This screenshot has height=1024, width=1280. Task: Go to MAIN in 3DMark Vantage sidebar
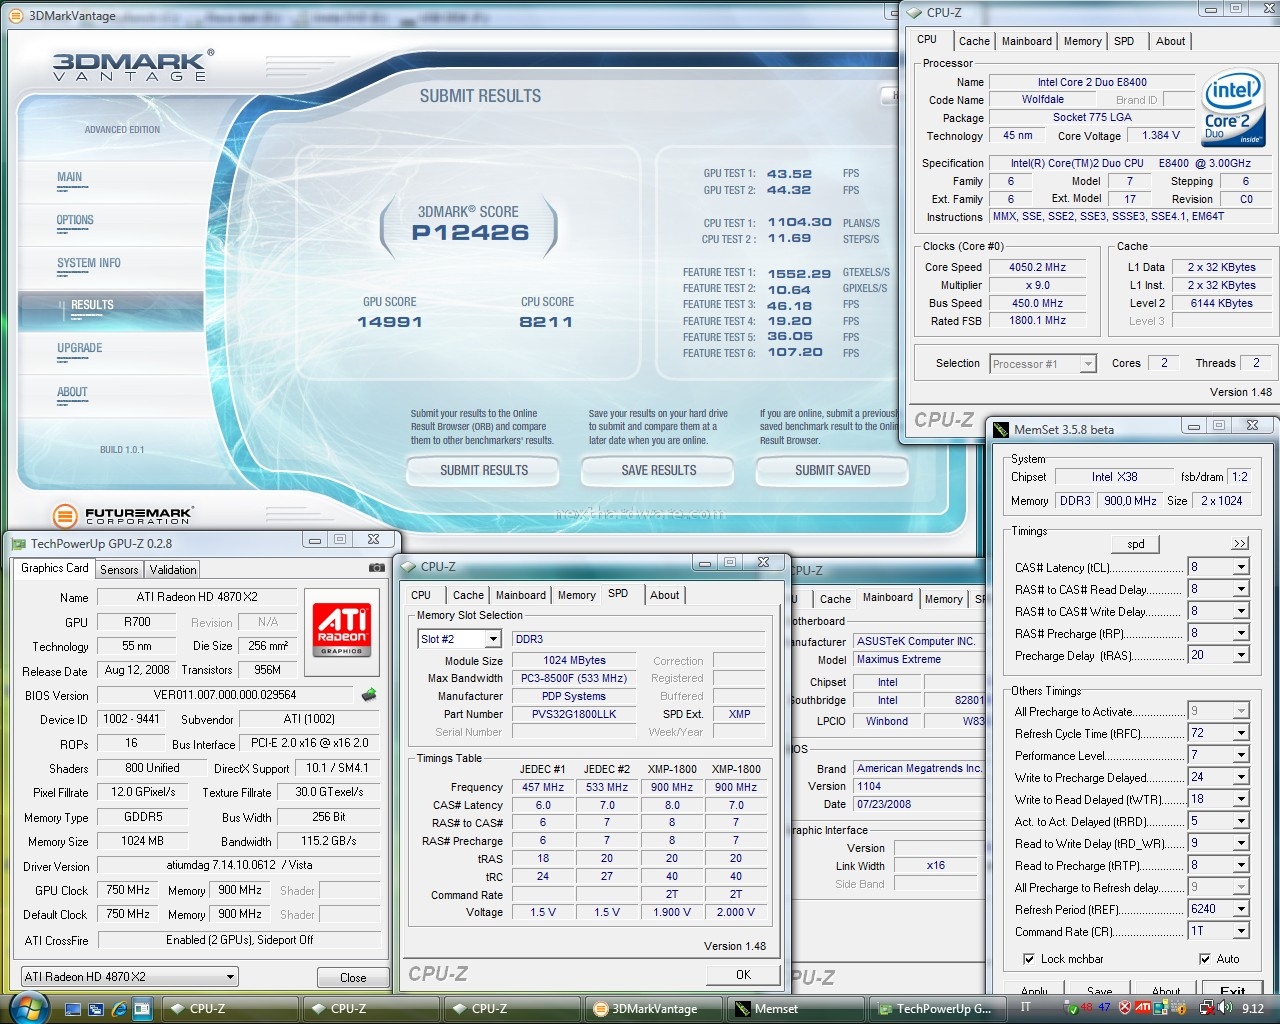pyautogui.click(x=69, y=178)
